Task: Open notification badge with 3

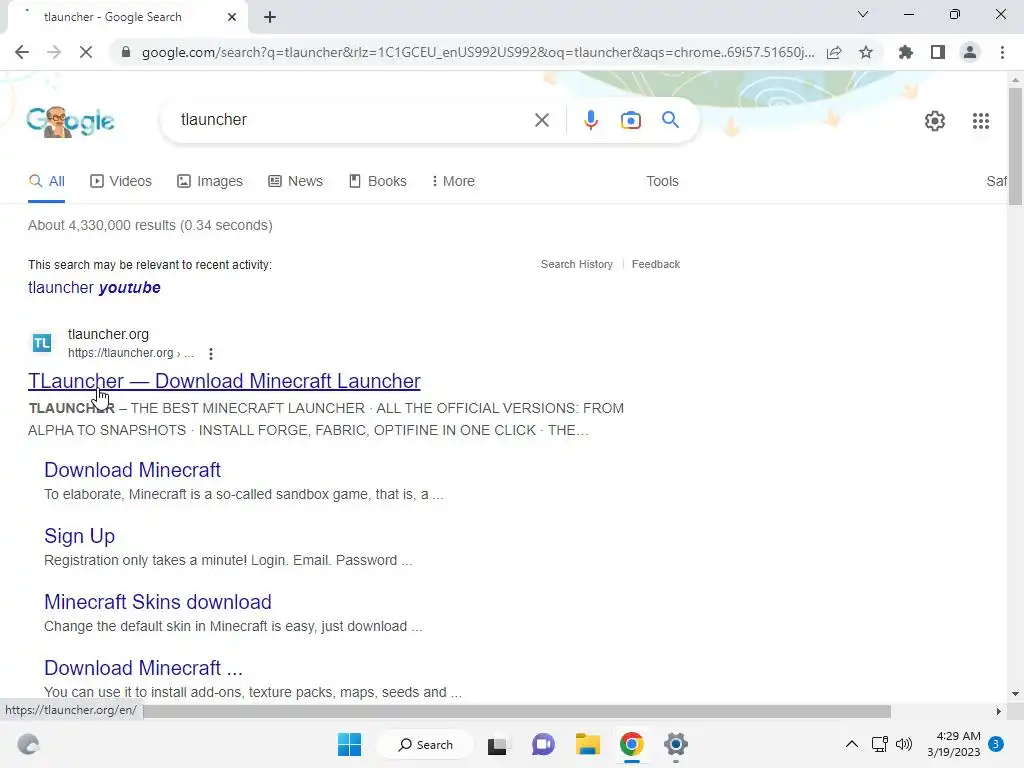Action: 995,744
